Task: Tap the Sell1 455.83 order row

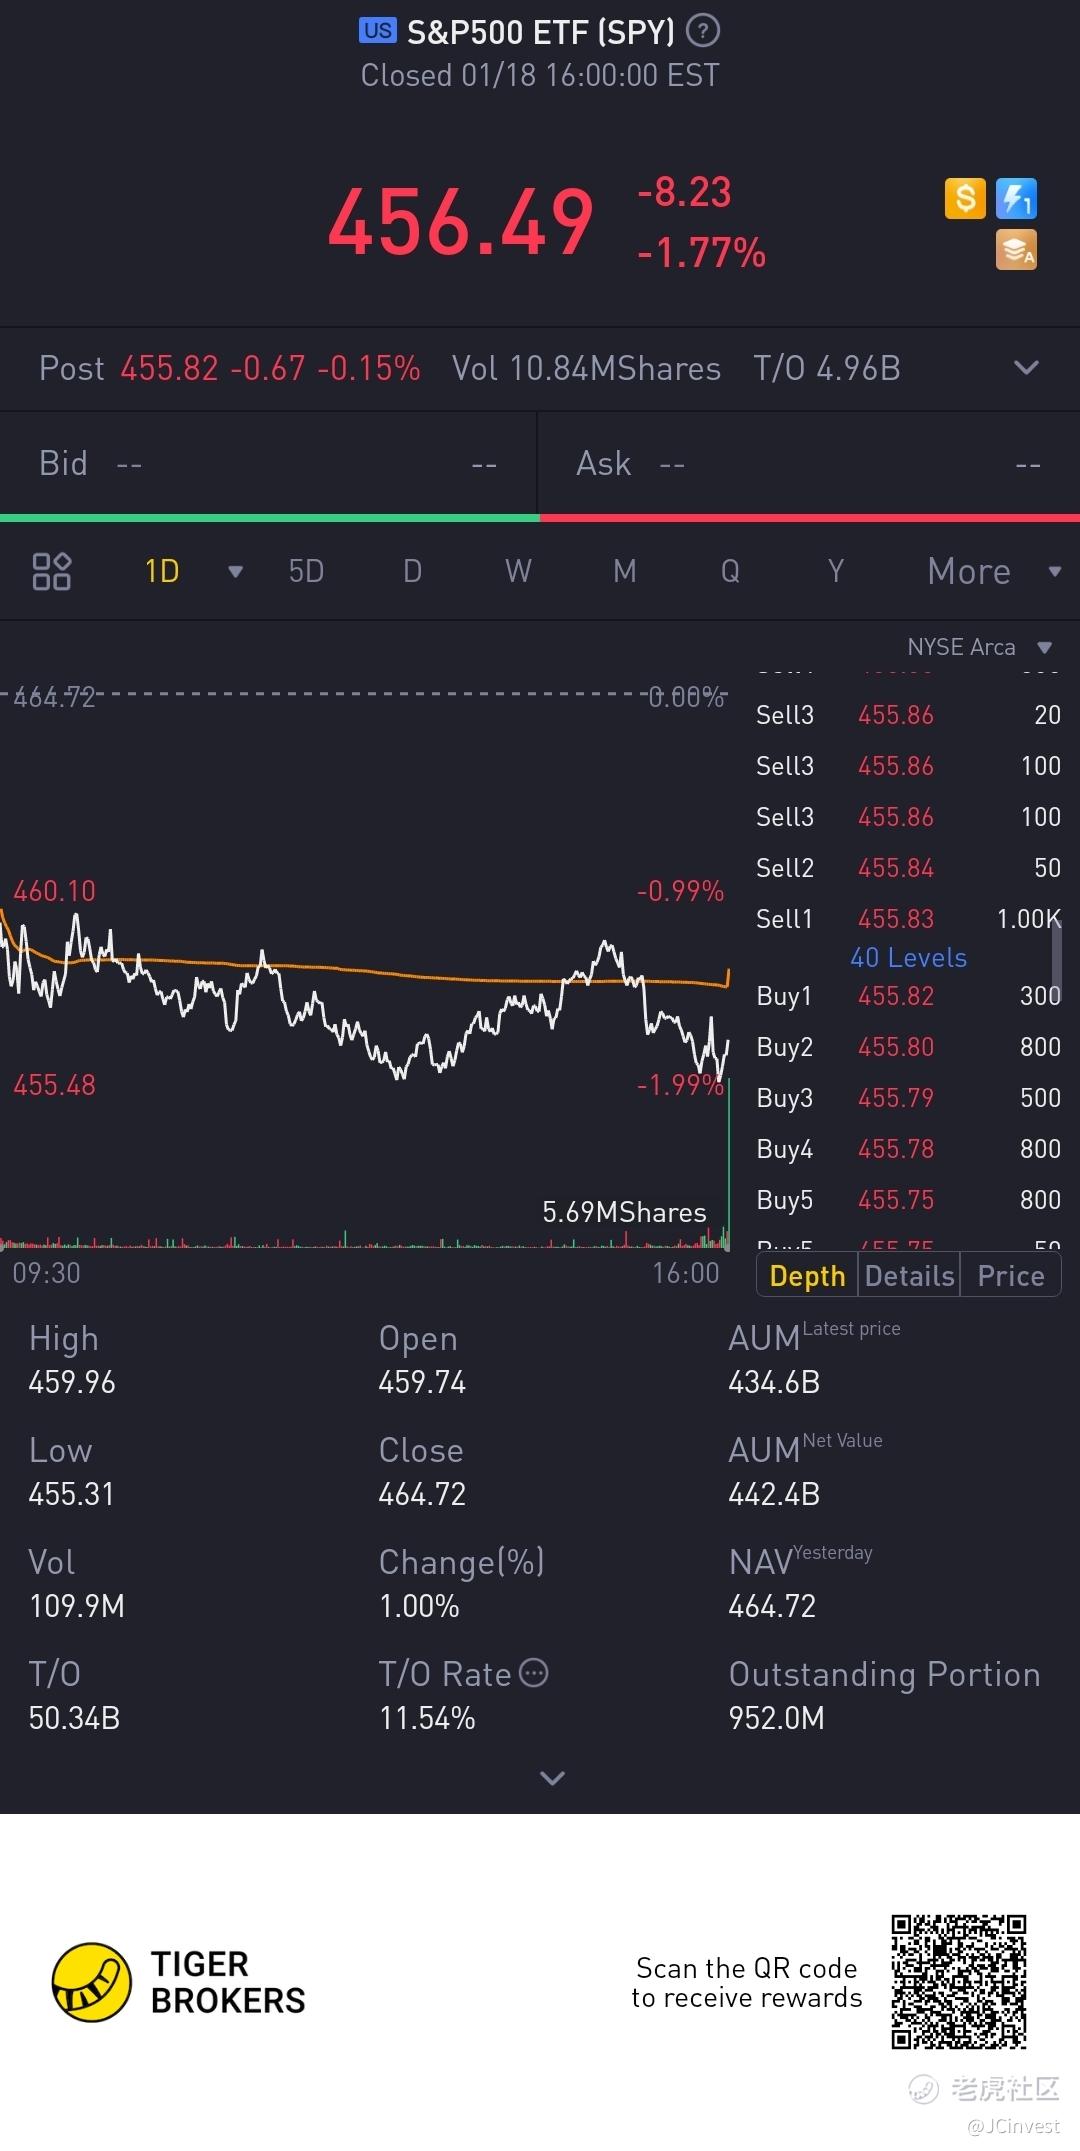Action: [x=908, y=918]
